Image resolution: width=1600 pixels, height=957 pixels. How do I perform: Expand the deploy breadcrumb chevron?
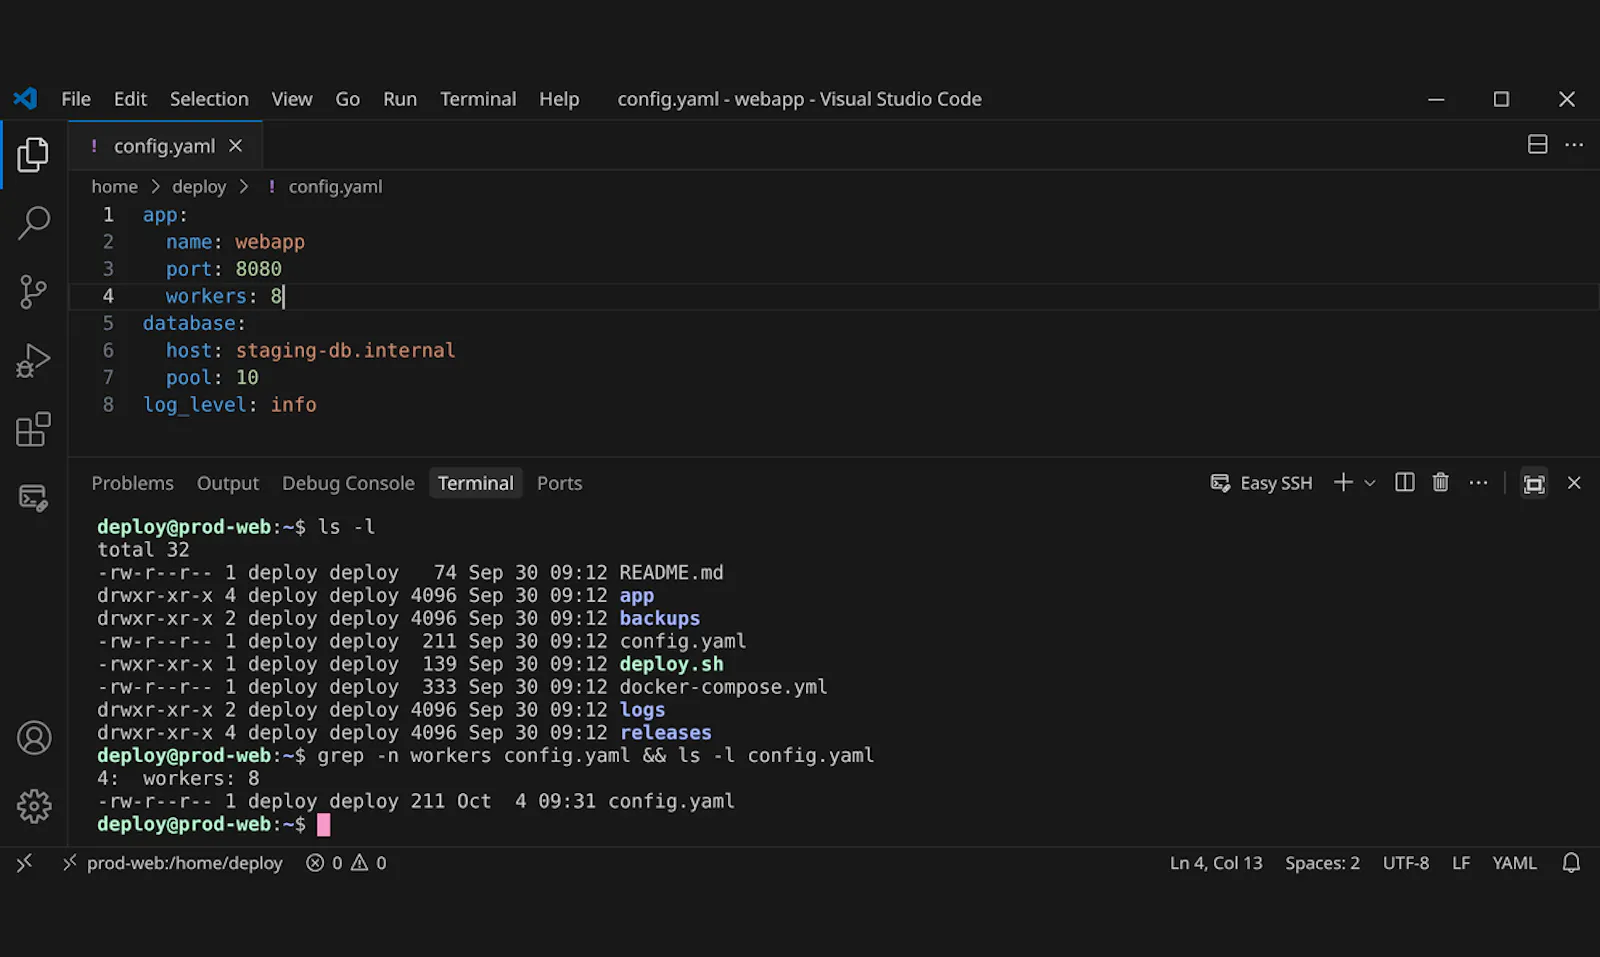(243, 186)
